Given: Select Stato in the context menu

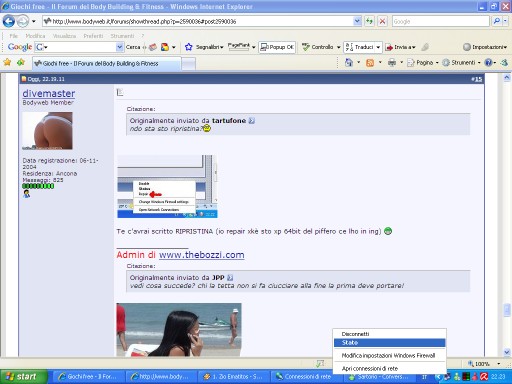Looking at the screenshot, I should pyautogui.click(x=389, y=343).
